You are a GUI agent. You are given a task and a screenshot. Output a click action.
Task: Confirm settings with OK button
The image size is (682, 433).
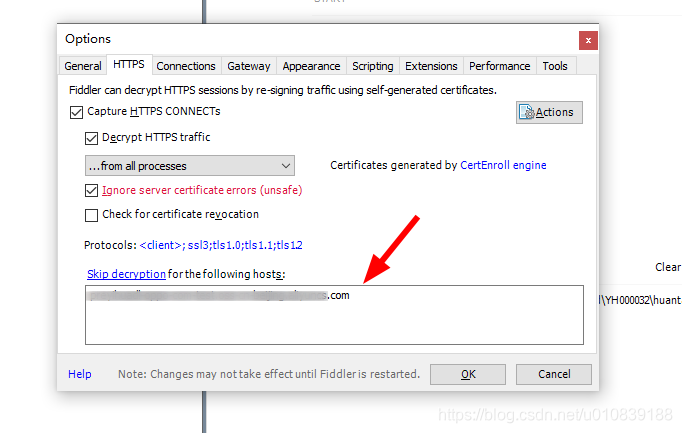tap(468, 374)
